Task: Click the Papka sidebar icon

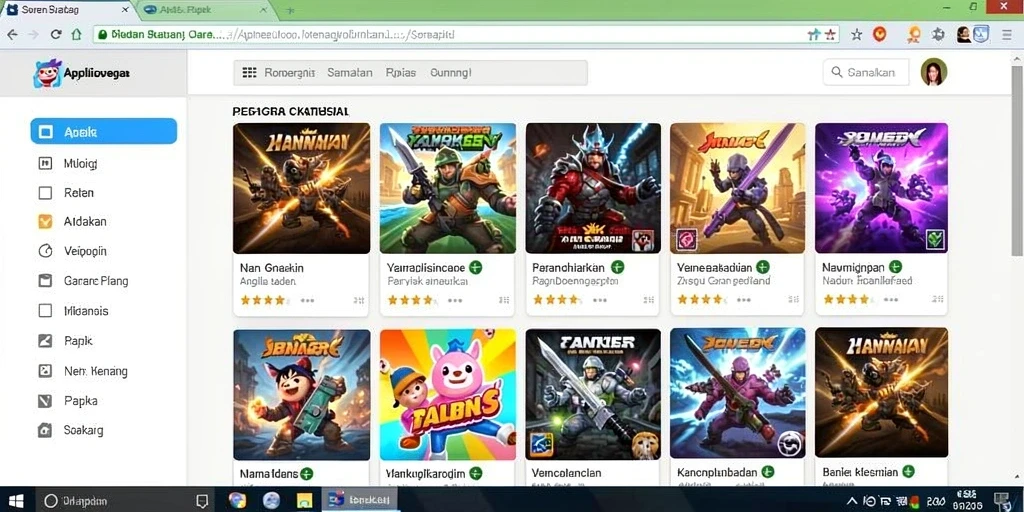Action: [x=45, y=401]
